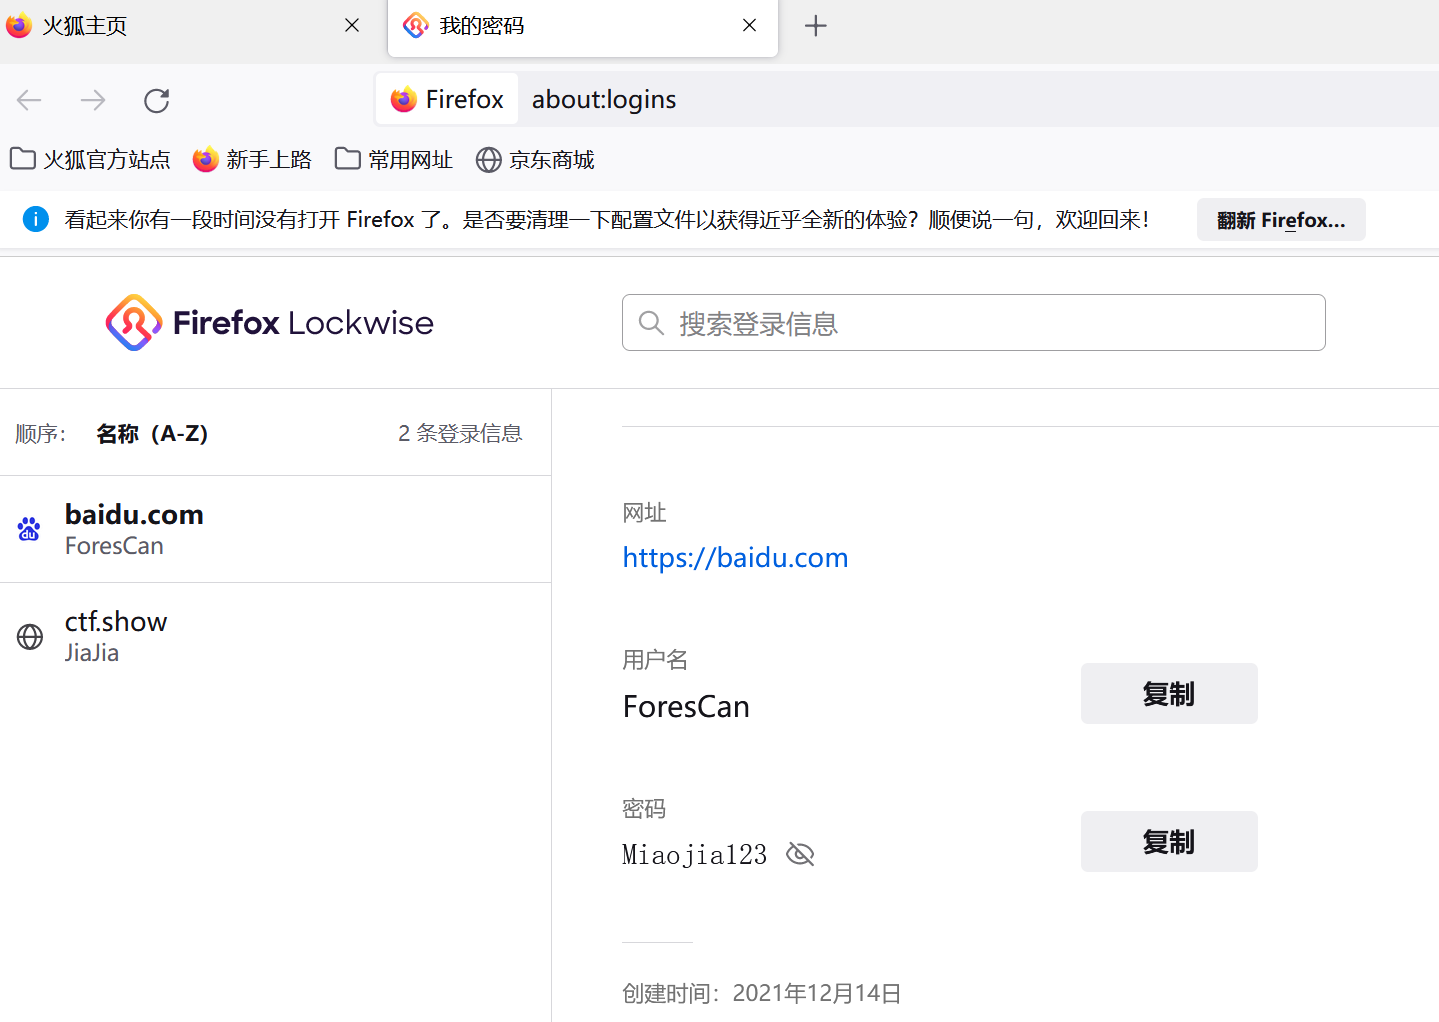Click the username text ForesCan in details
The width and height of the screenshot is (1439, 1022).
click(686, 707)
